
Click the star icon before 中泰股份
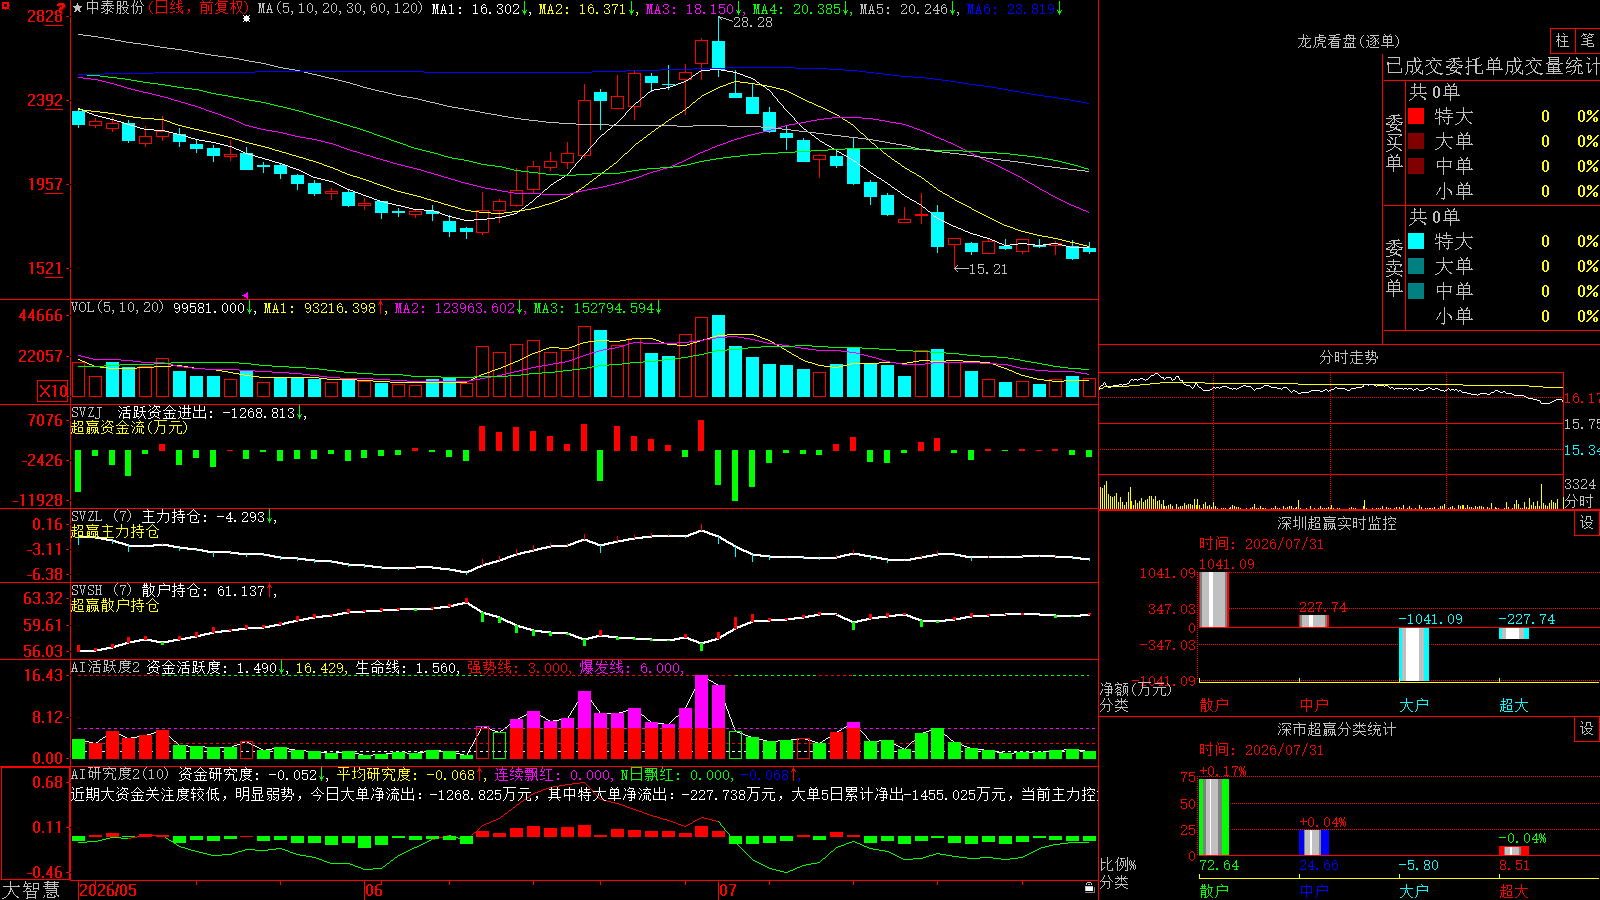click(x=78, y=8)
